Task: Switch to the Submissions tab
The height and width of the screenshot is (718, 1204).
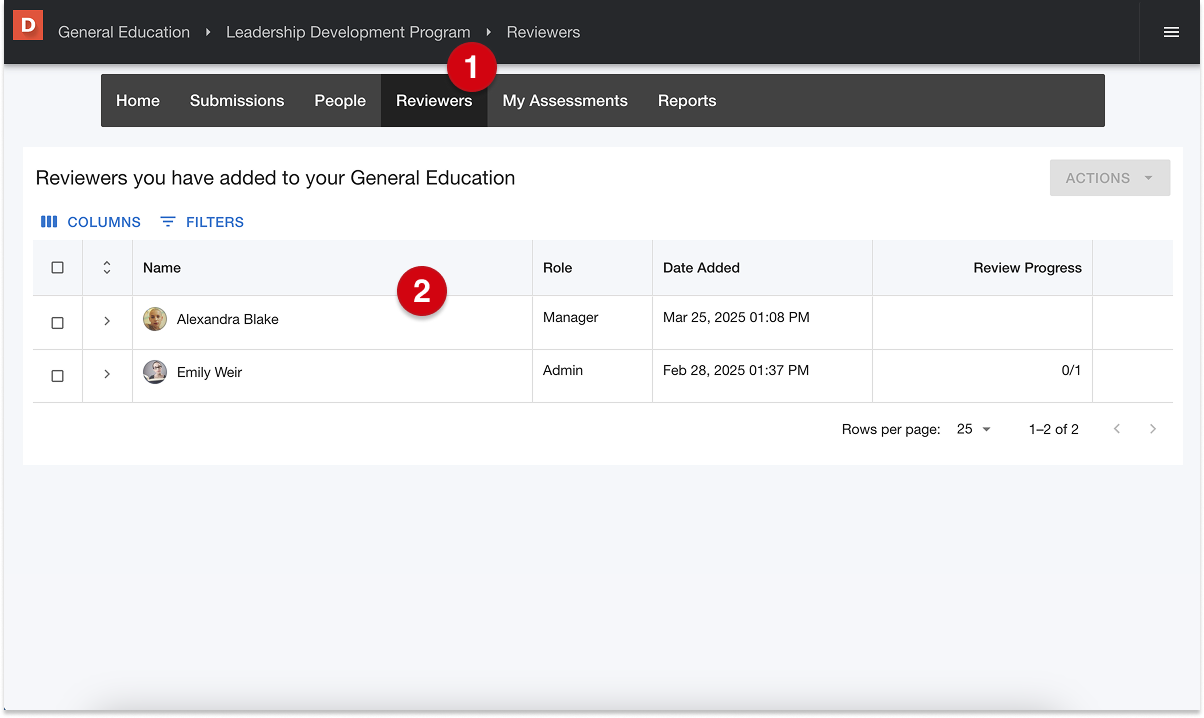Action: click(x=237, y=100)
